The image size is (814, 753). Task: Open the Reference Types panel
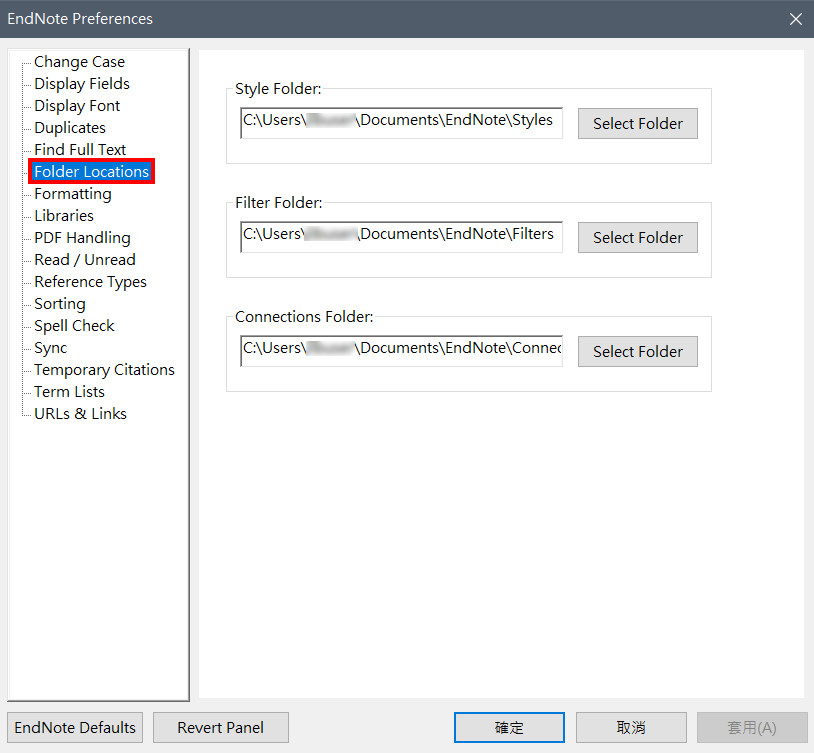click(90, 281)
